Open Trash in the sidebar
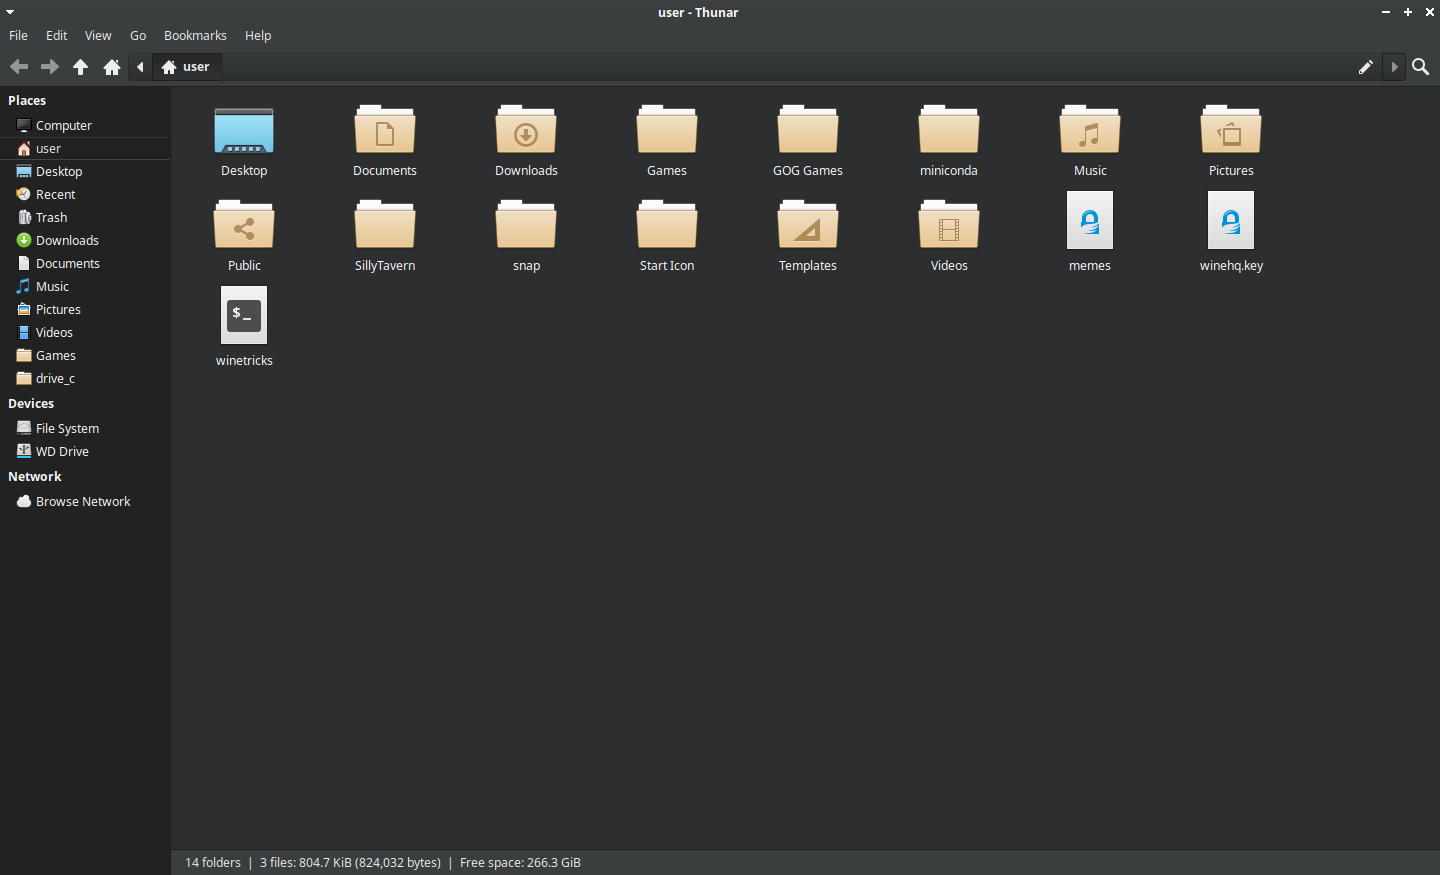Viewport: 1440px width, 875px height. pyautogui.click(x=85, y=218)
